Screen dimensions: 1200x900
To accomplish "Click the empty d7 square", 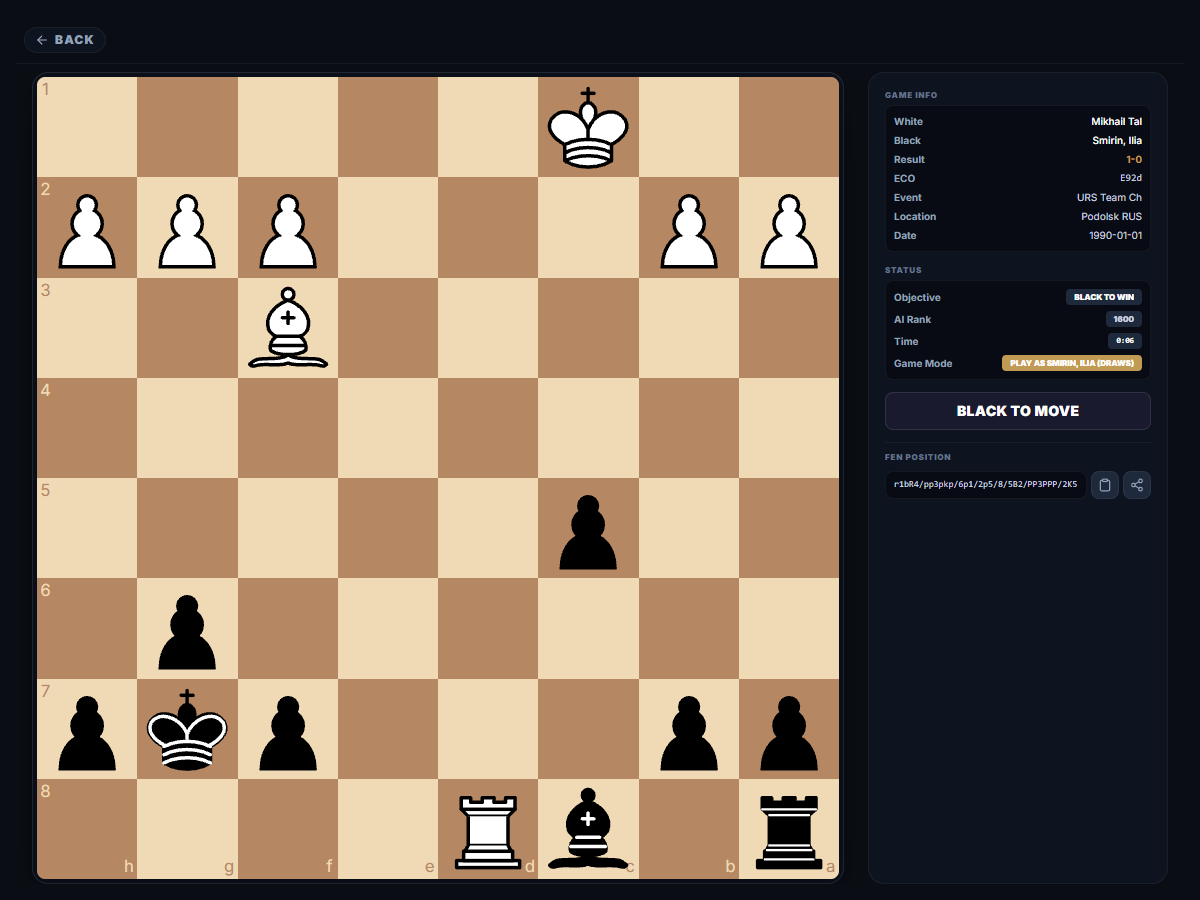I will click(x=488, y=729).
